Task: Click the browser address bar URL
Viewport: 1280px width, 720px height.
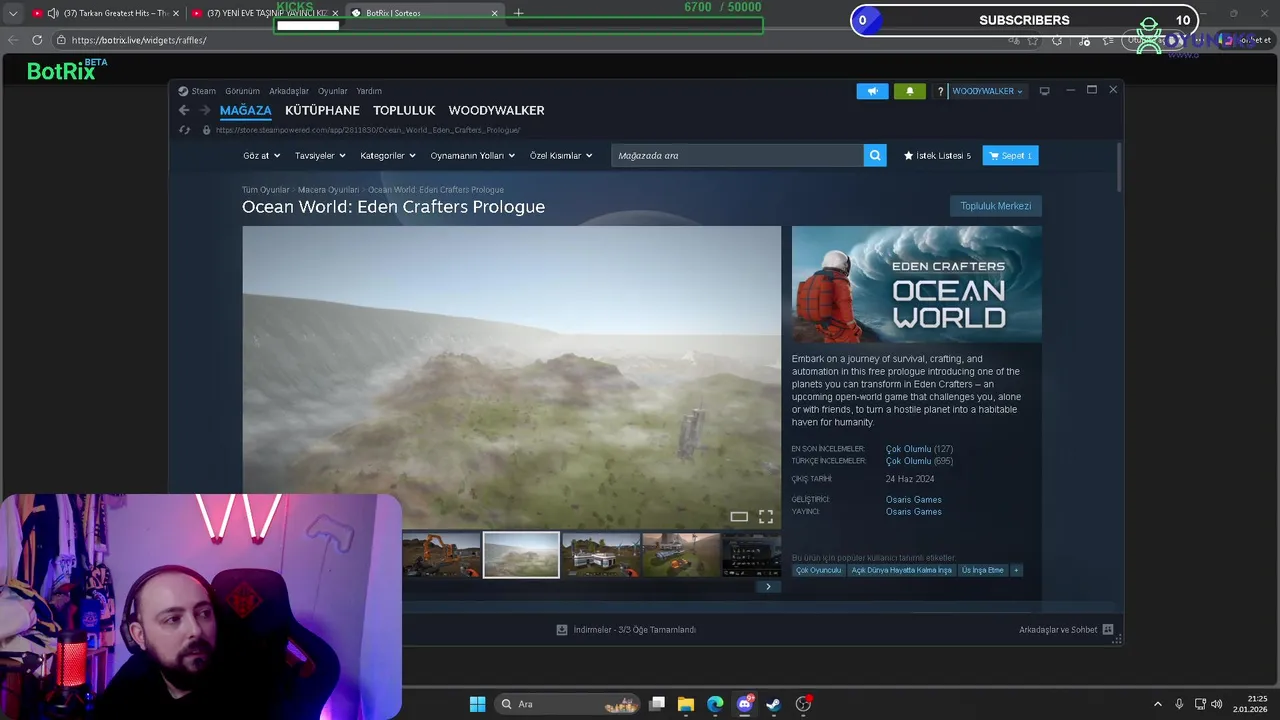Action: pos(139,40)
